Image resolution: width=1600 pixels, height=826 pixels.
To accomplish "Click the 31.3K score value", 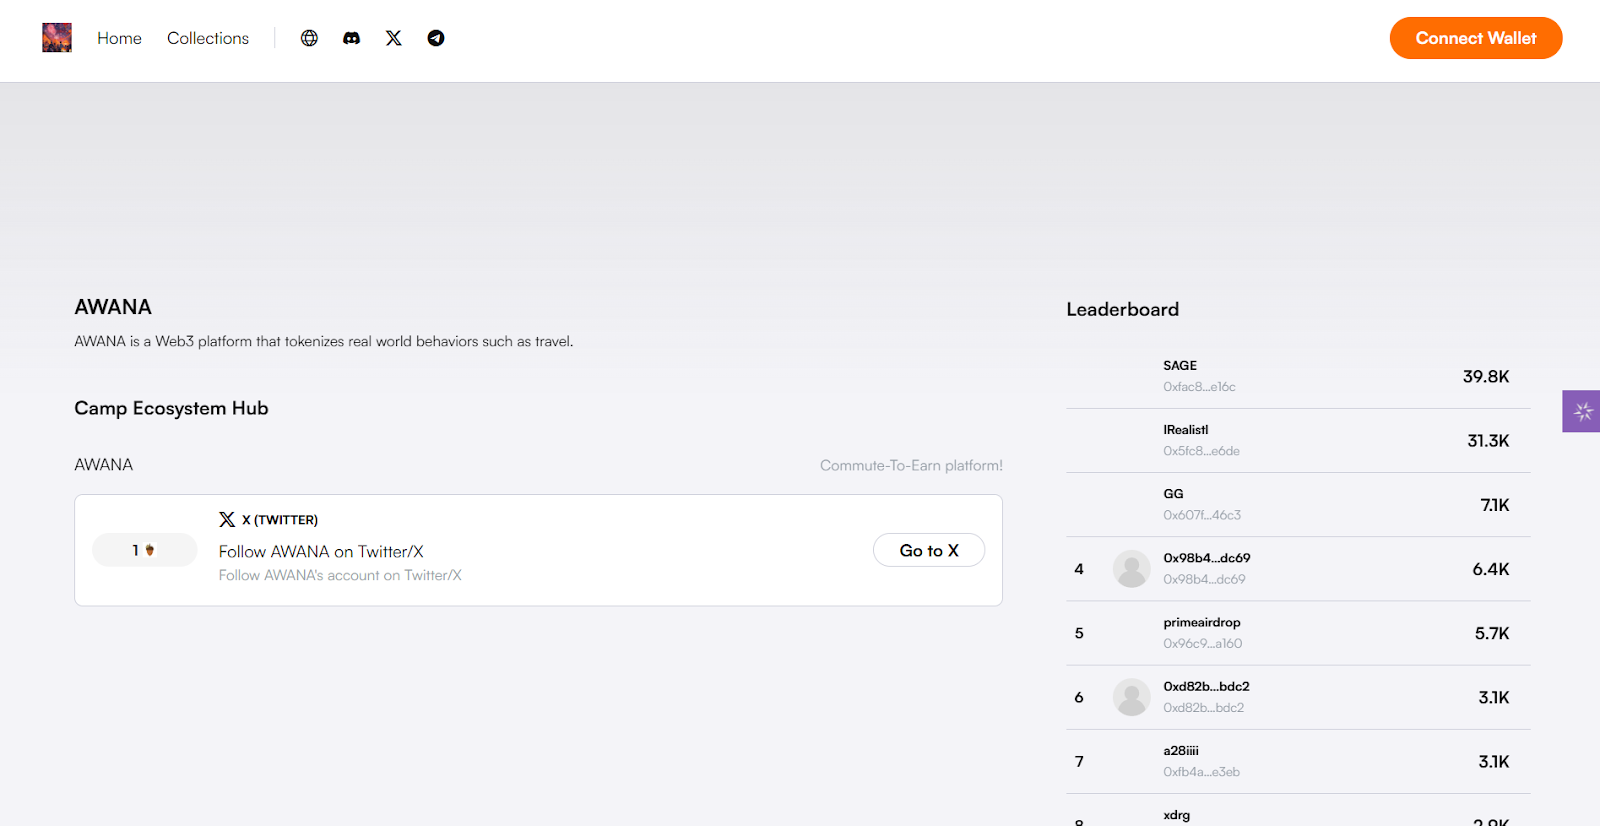I will coord(1488,441).
